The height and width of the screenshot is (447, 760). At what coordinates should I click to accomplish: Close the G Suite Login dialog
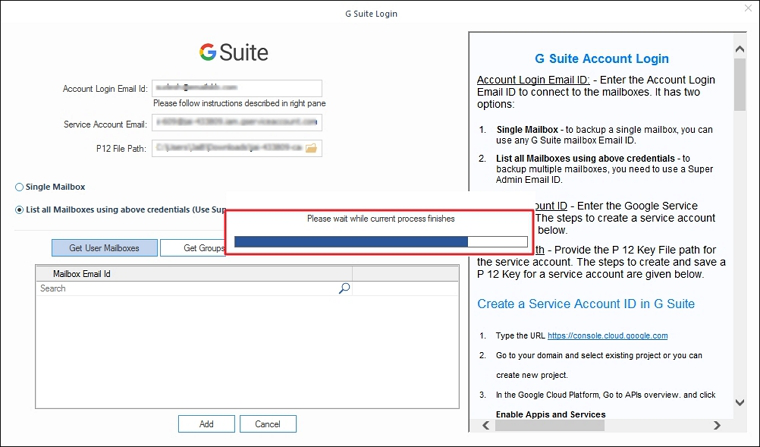tap(748, 8)
